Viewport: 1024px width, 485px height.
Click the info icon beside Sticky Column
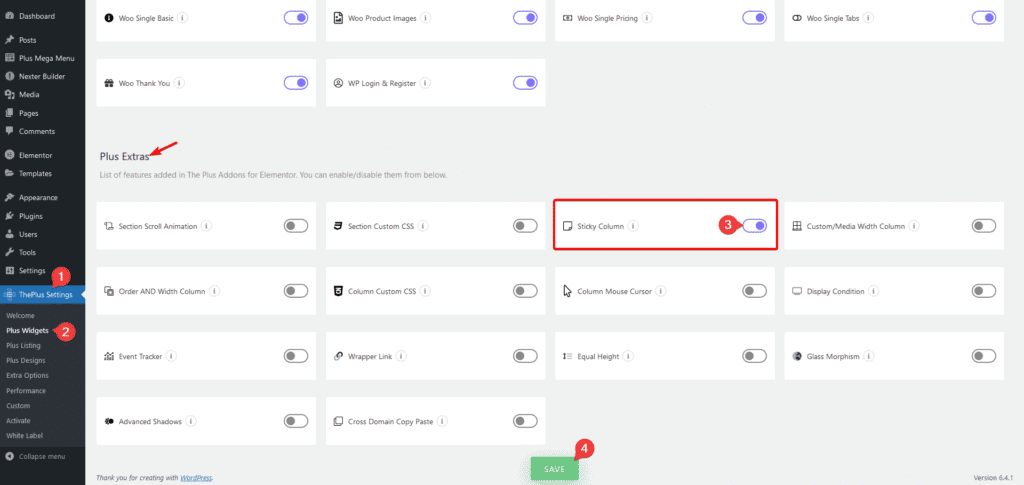click(x=634, y=226)
